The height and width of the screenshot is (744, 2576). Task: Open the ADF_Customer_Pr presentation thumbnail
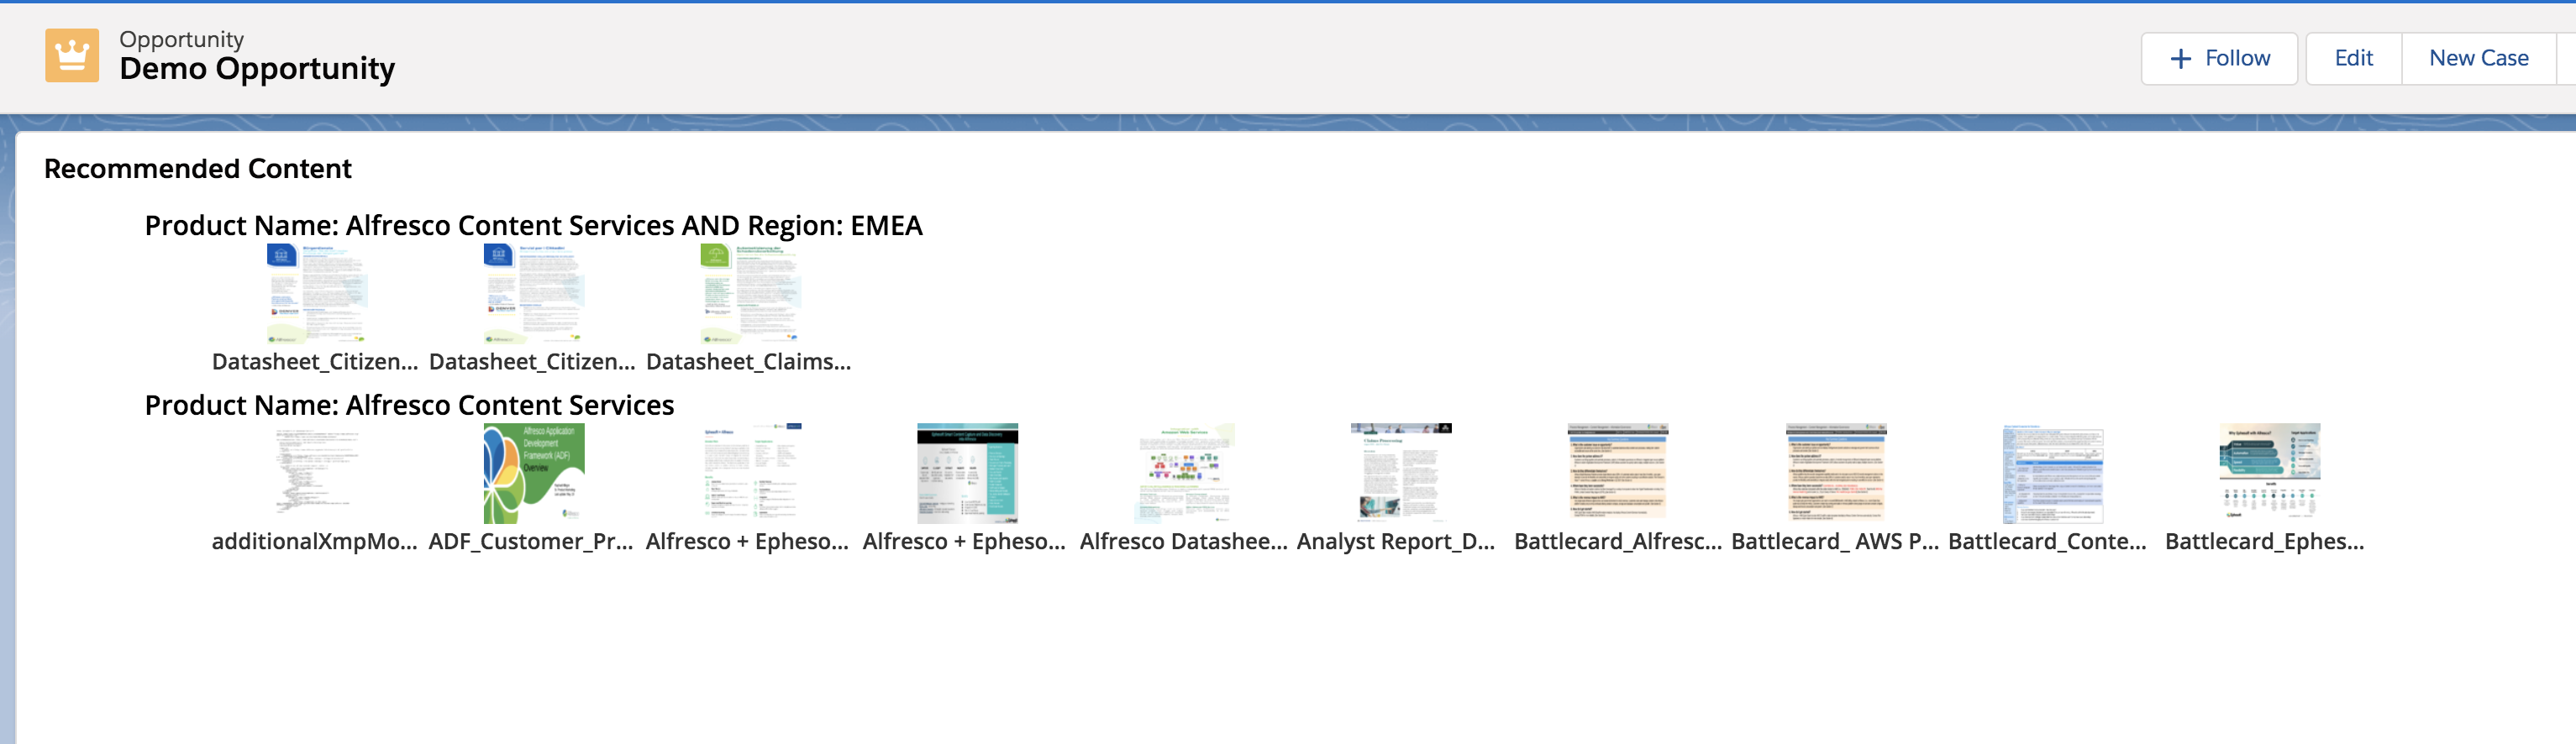533,472
